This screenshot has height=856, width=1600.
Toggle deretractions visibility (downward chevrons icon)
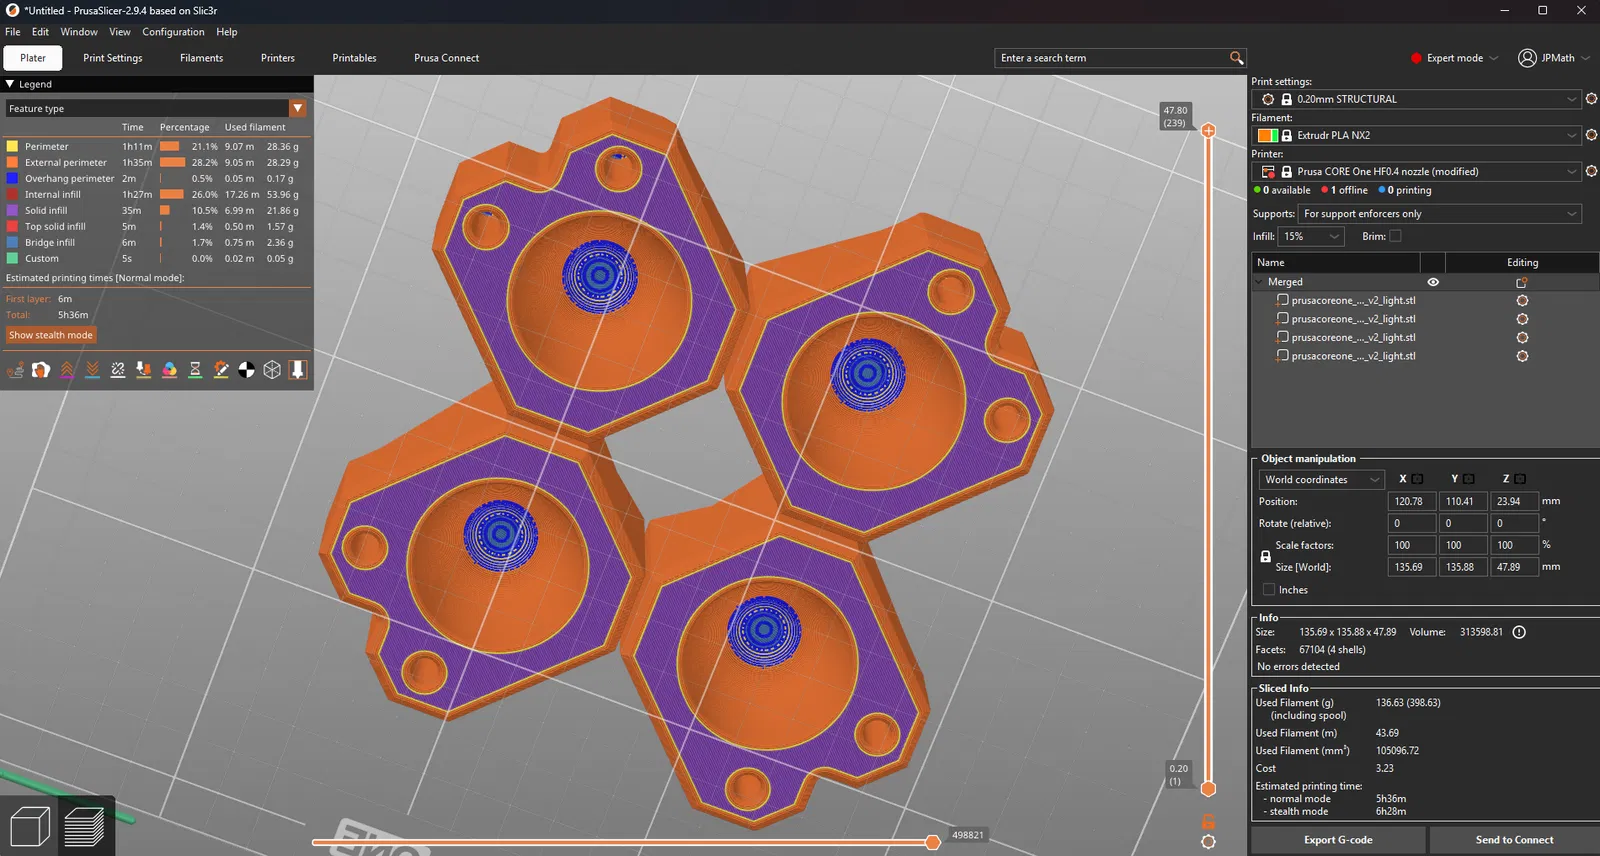pyautogui.click(x=93, y=370)
